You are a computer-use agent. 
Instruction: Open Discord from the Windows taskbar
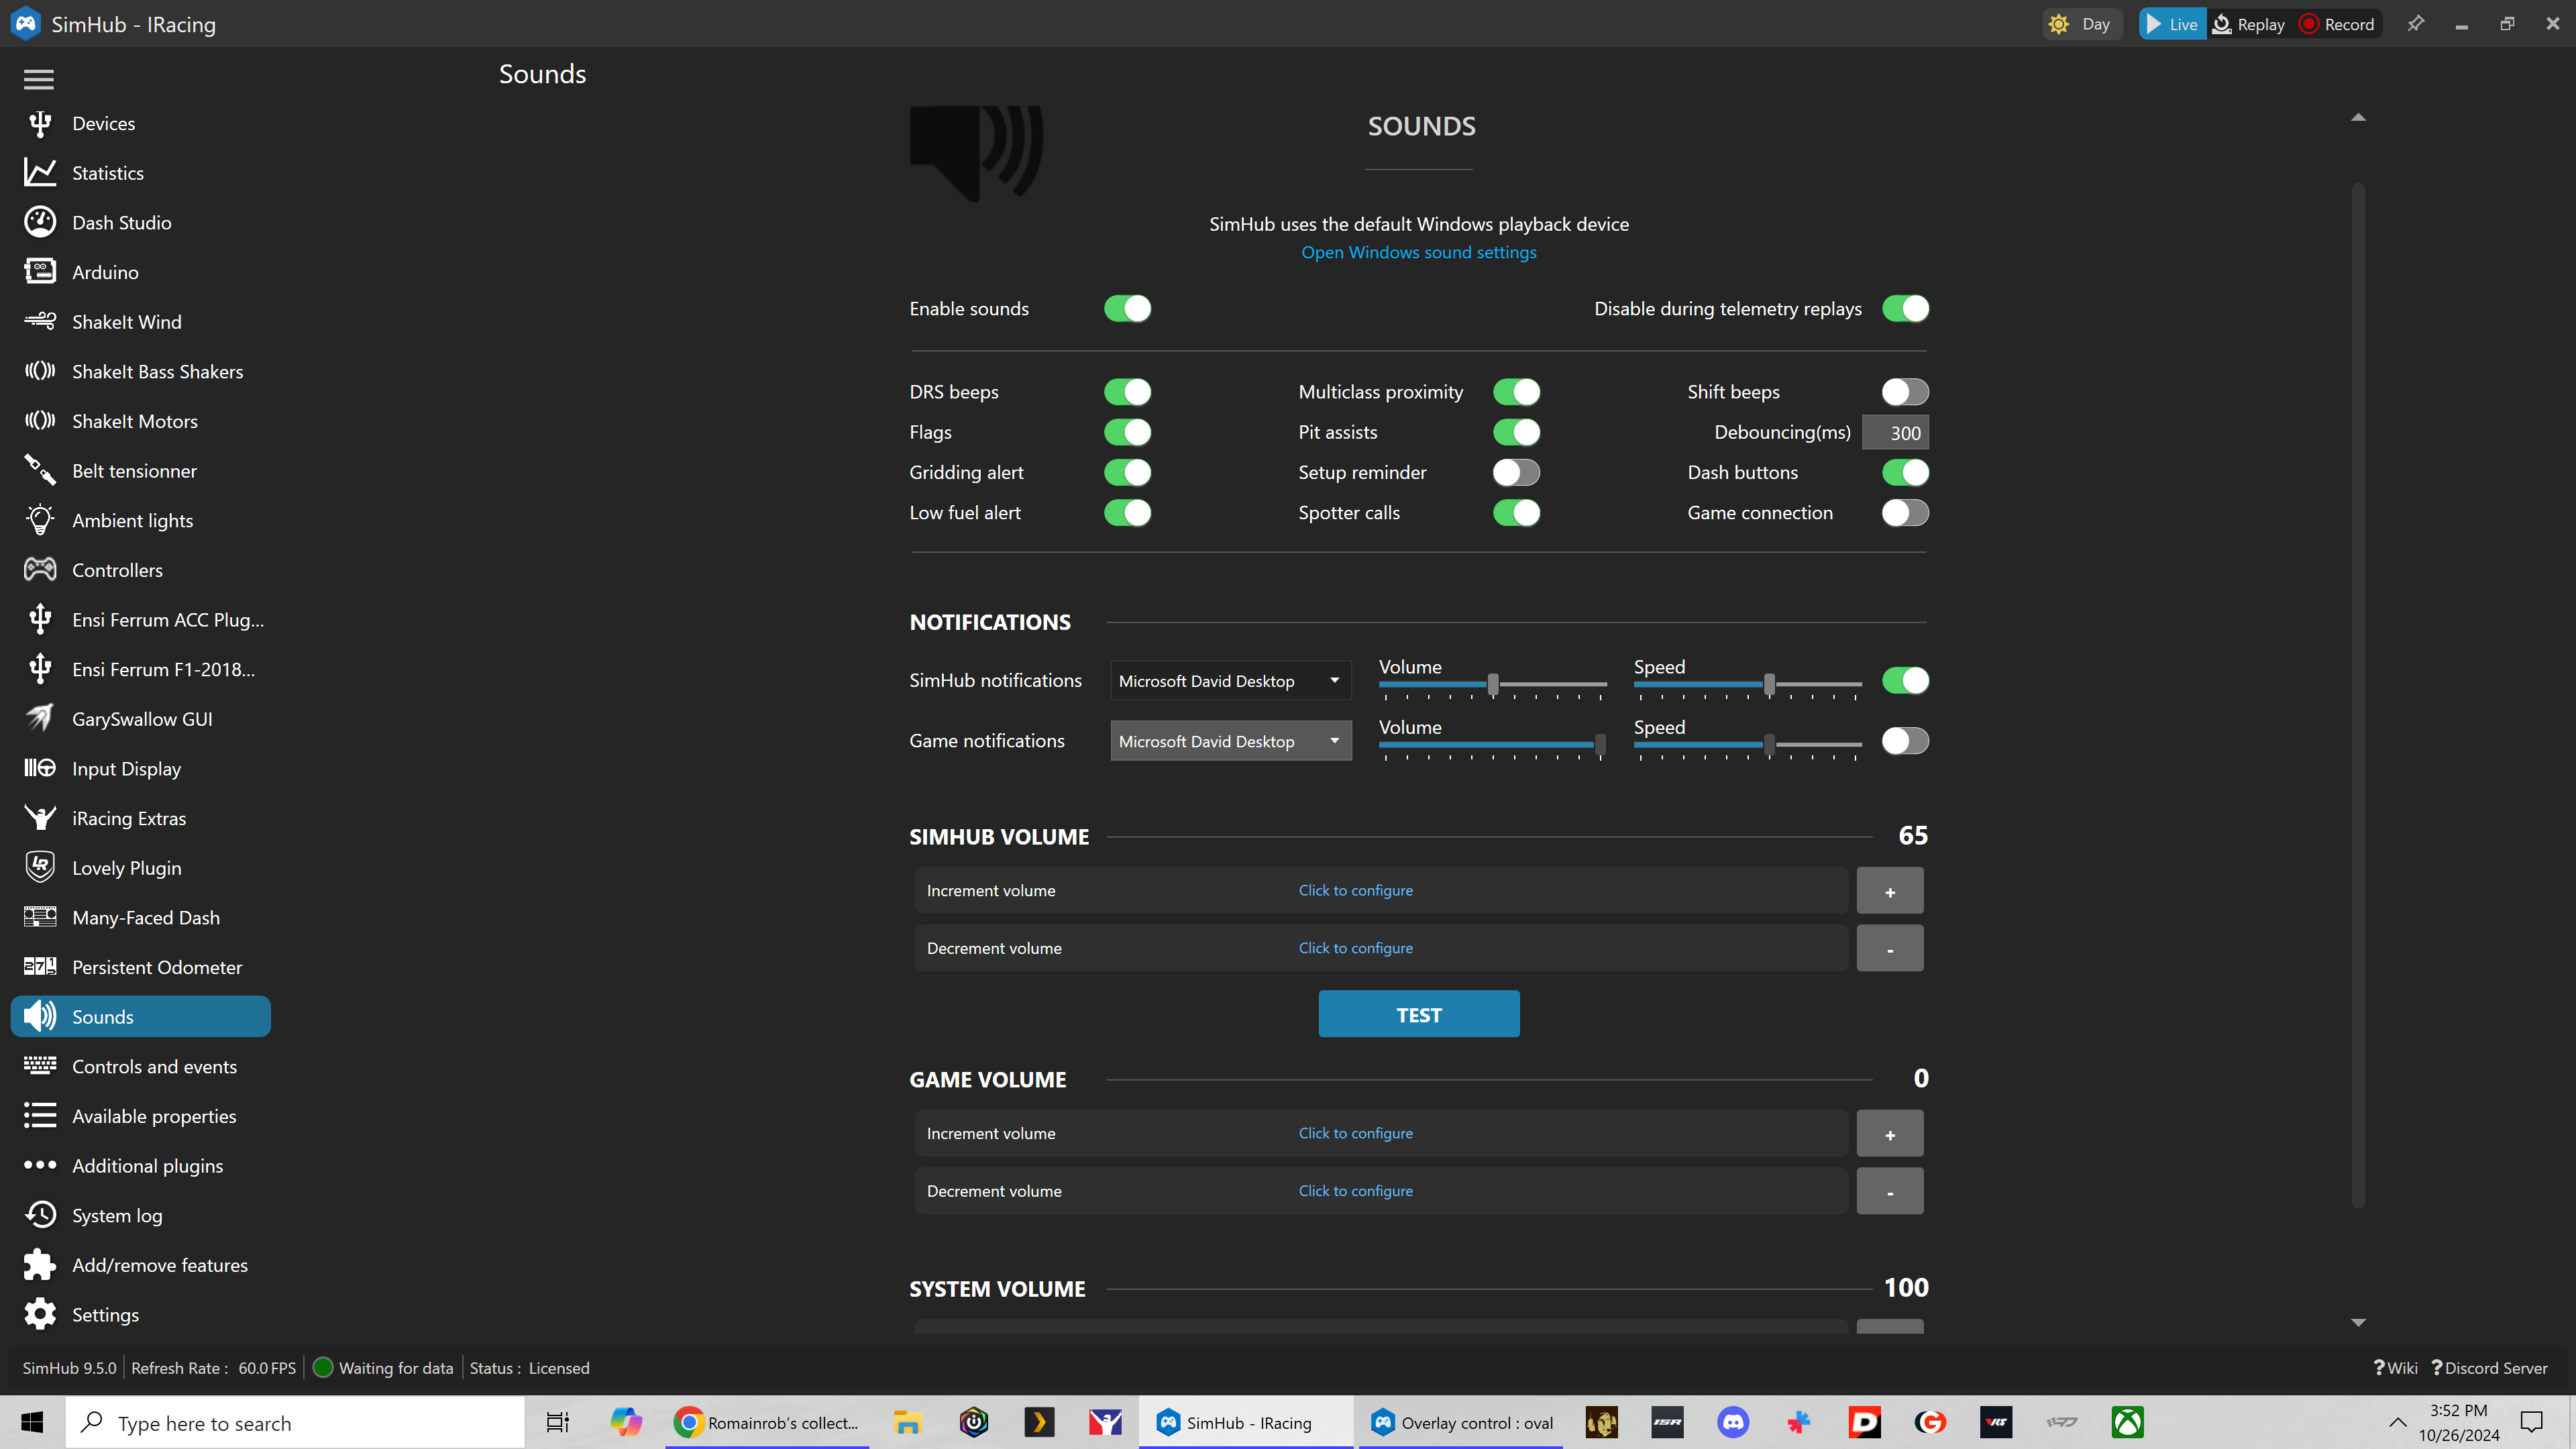click(x=1733, y=1422)
